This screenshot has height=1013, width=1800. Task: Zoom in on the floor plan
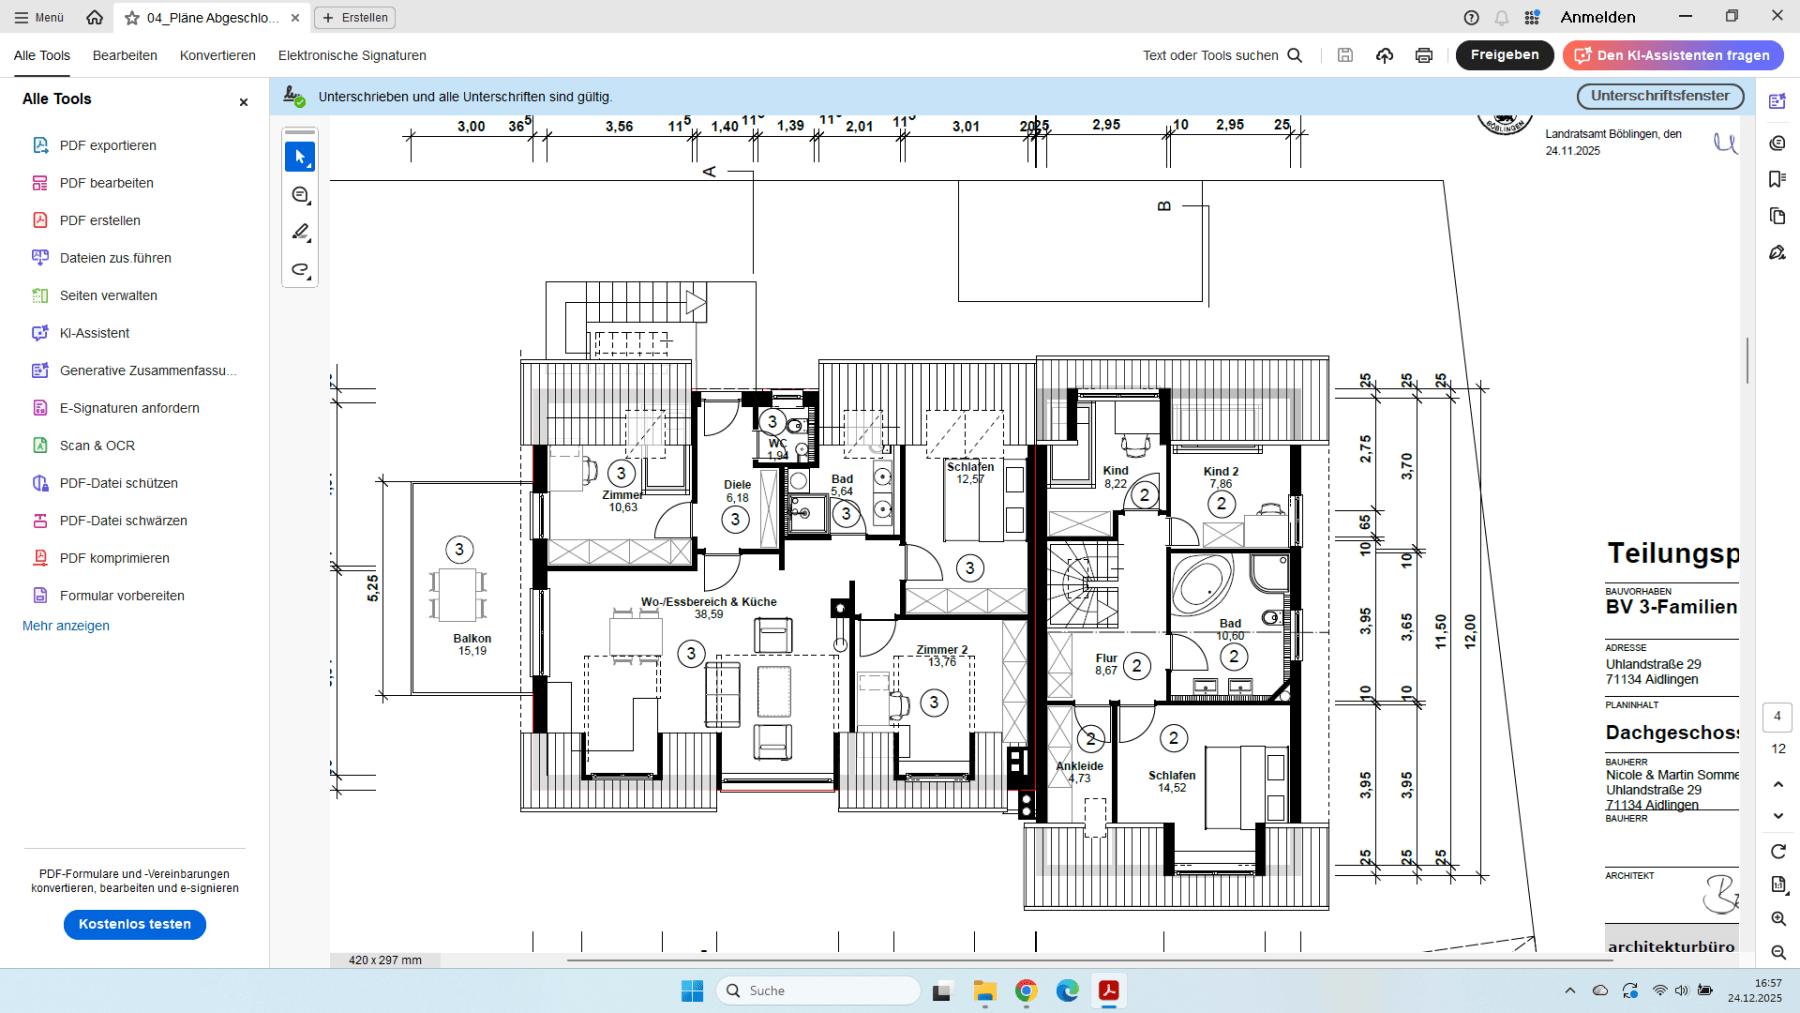1777,919
